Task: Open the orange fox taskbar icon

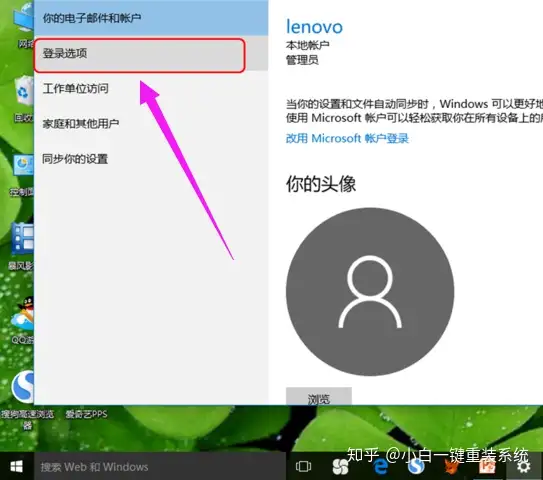Action: [x=452, y=466]
